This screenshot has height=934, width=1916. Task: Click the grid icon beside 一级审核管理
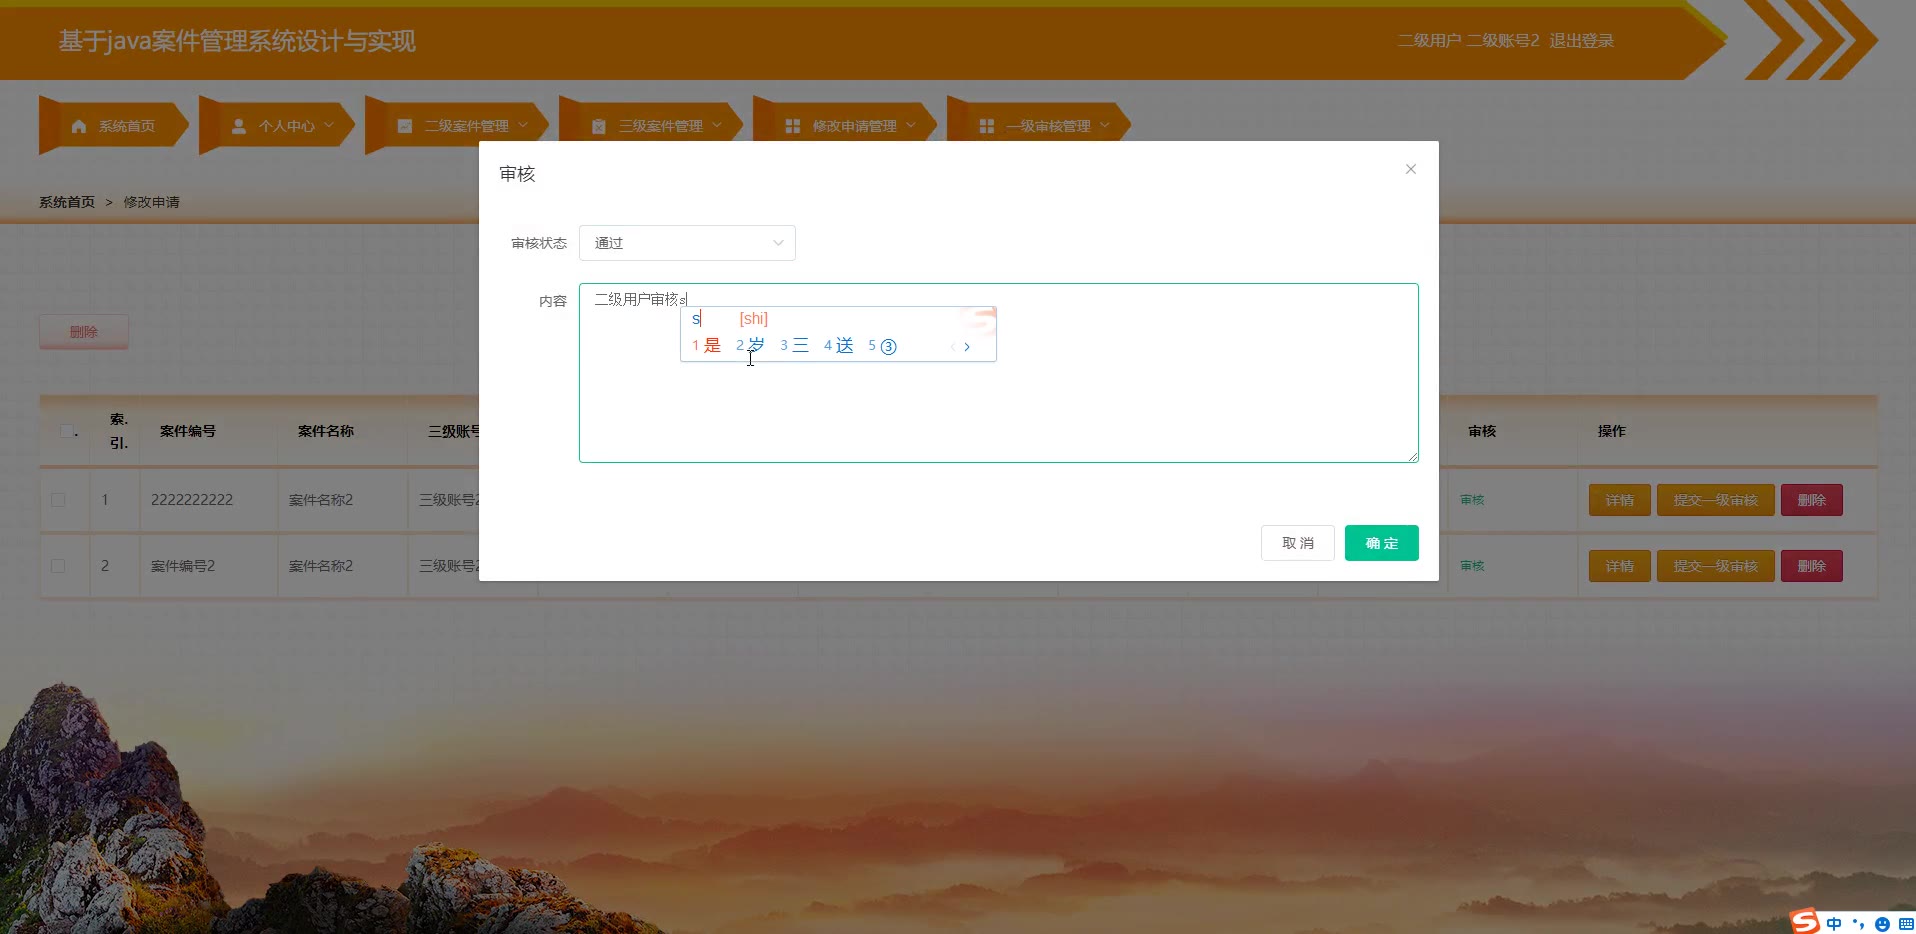[987, 126]
